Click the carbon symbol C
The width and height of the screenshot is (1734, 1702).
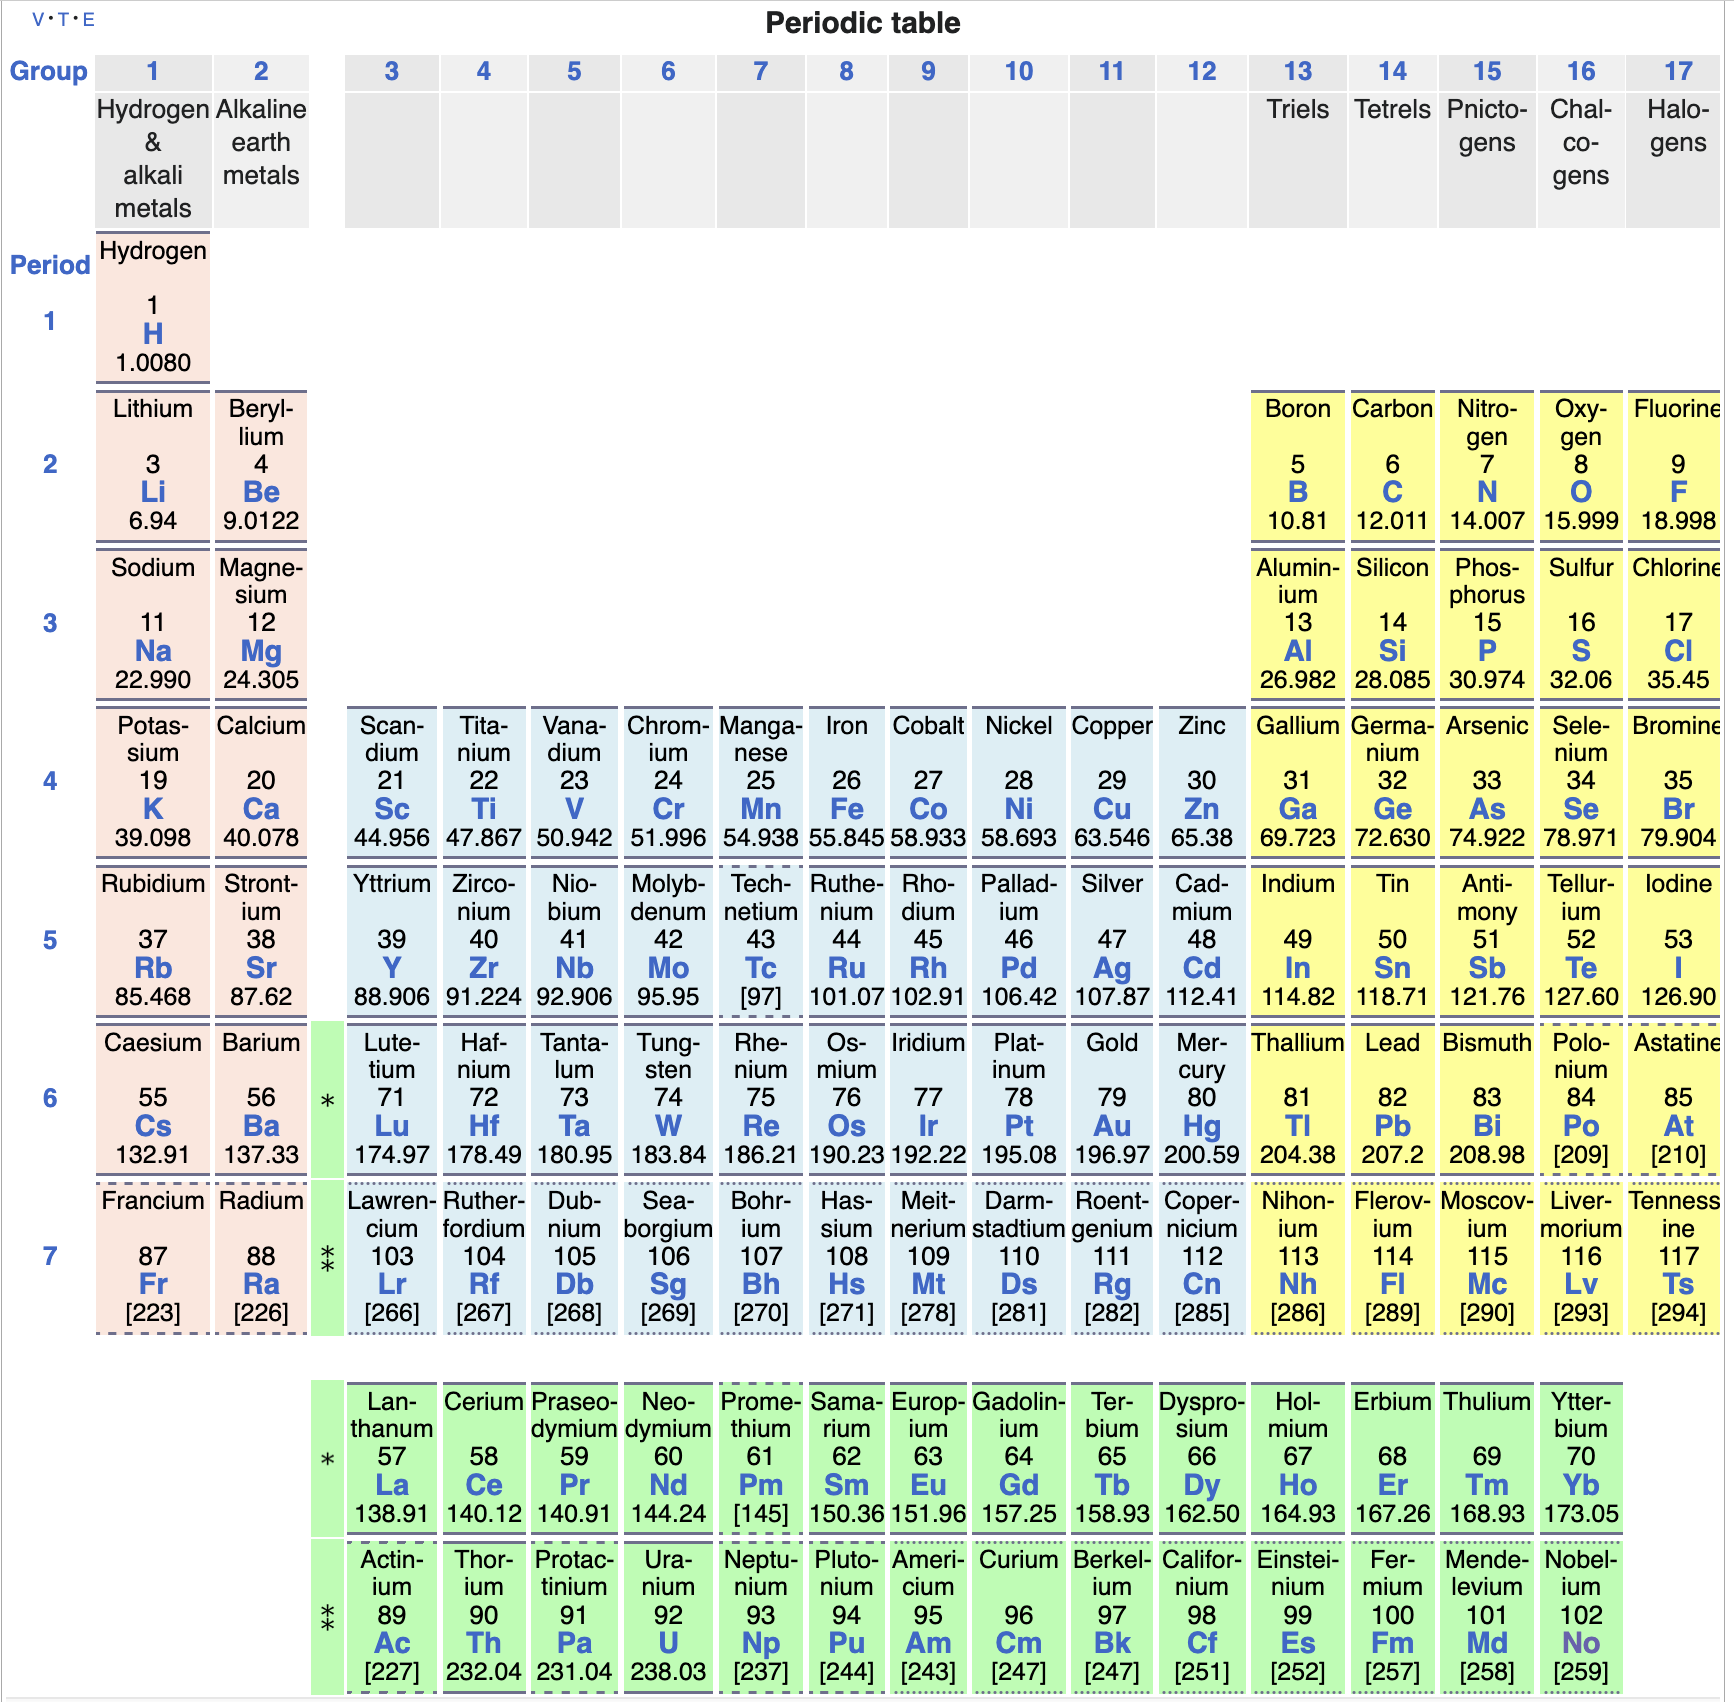tap(1391, 492)
